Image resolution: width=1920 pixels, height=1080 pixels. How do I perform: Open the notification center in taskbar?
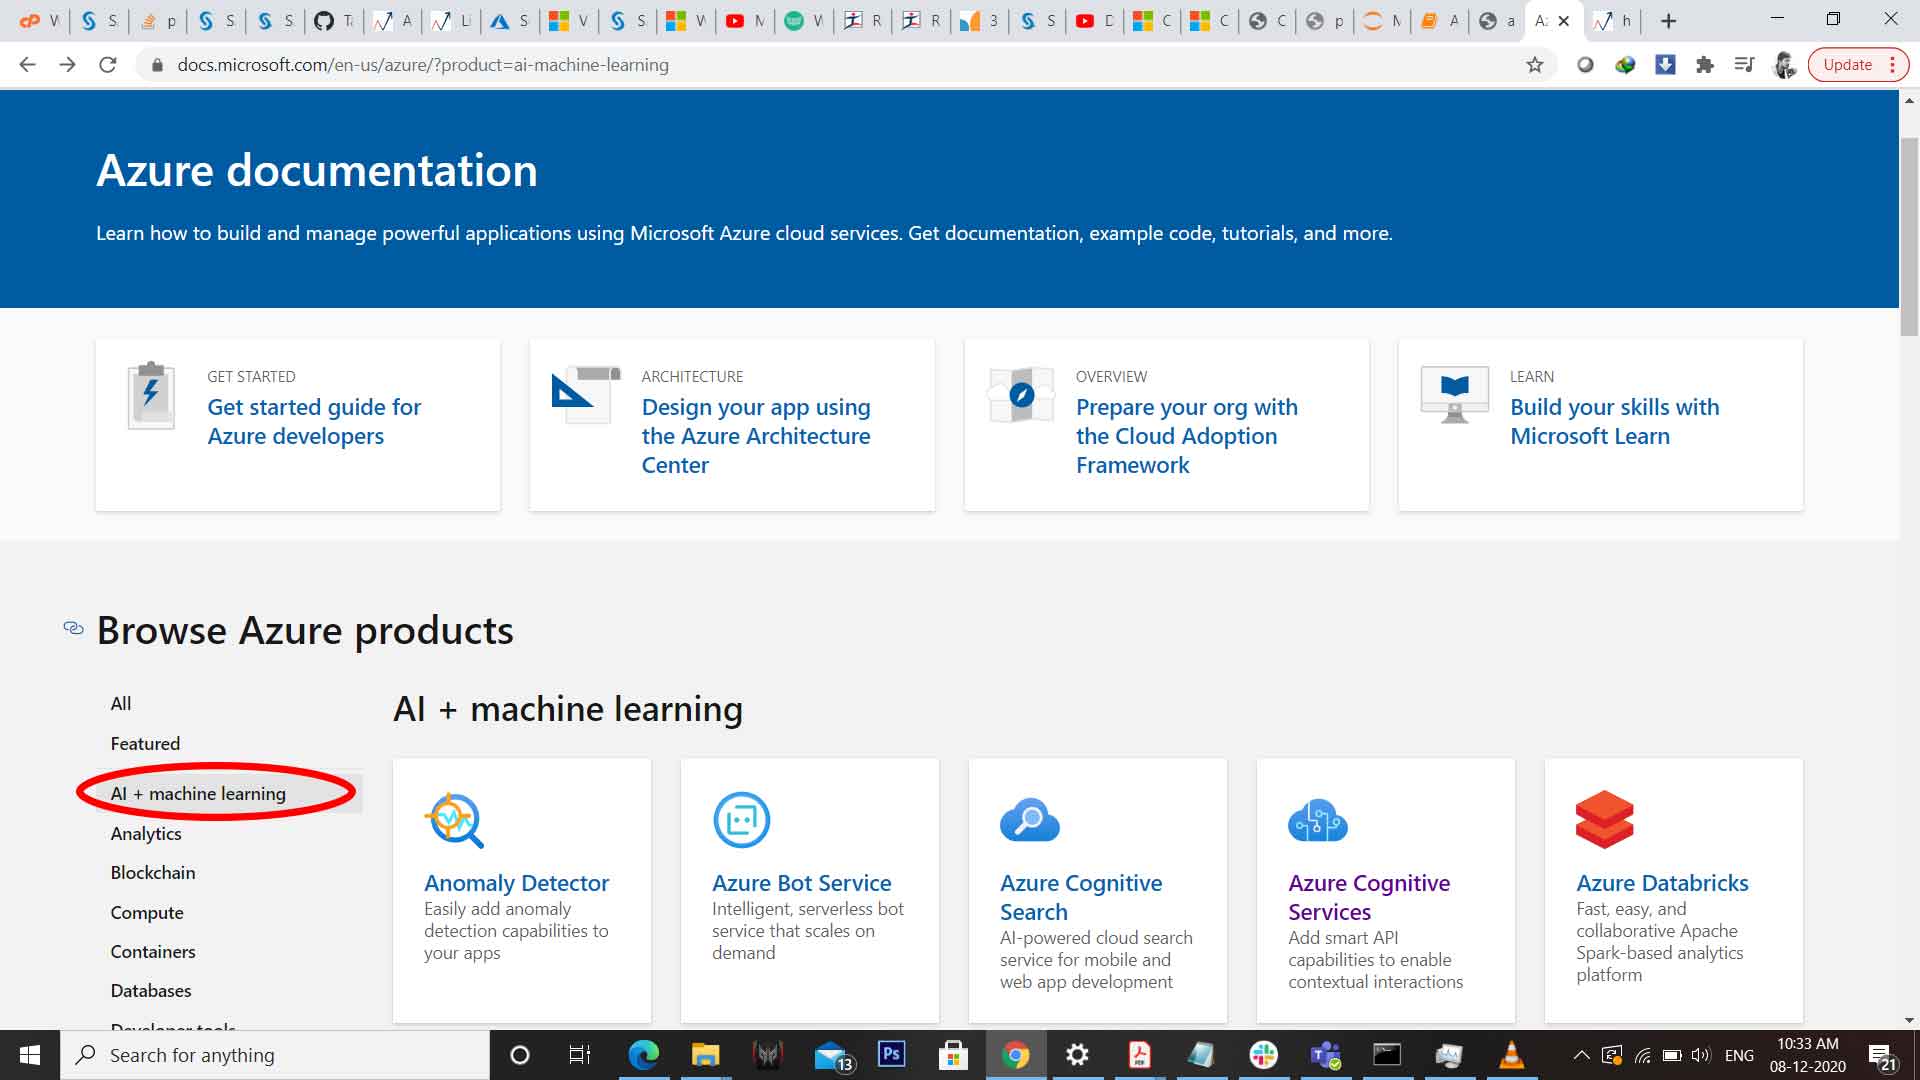(x=1883, y=1055)
